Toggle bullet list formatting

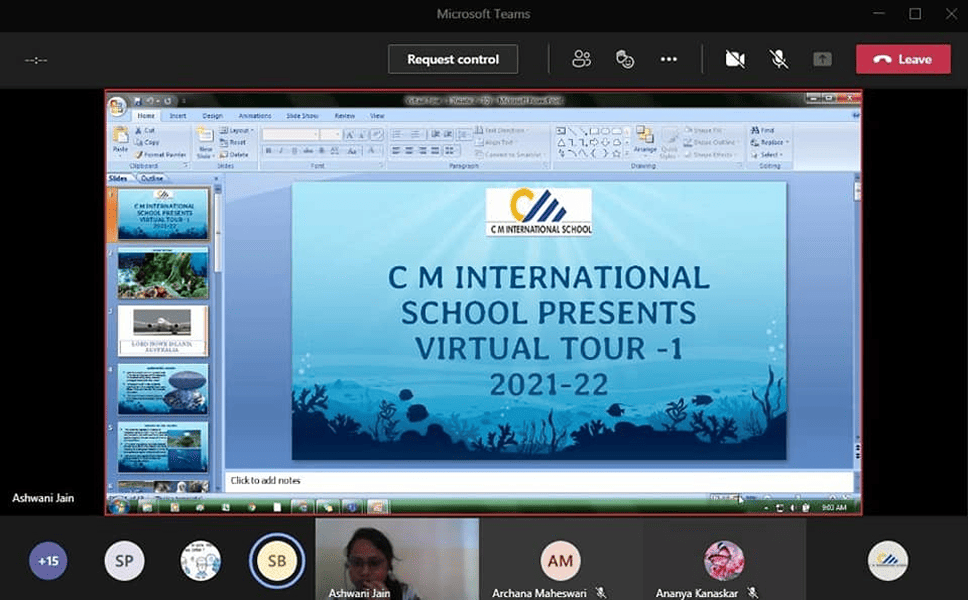click(397, 135)
